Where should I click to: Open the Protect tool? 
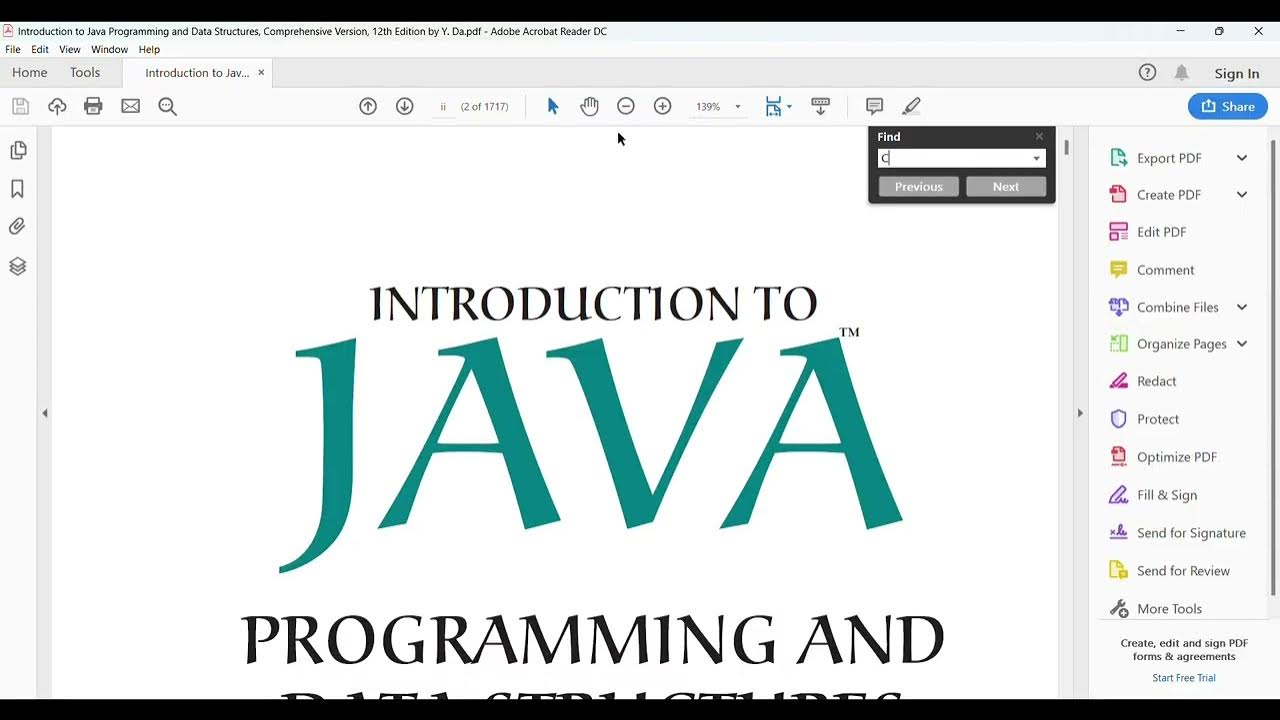1144,419
